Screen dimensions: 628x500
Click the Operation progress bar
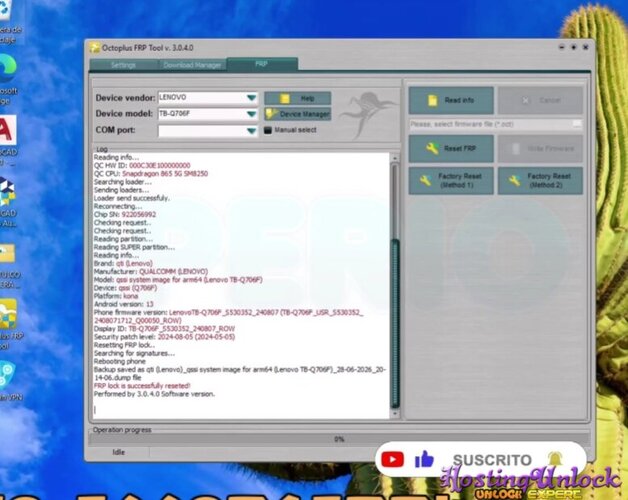(x=339, y=440)
